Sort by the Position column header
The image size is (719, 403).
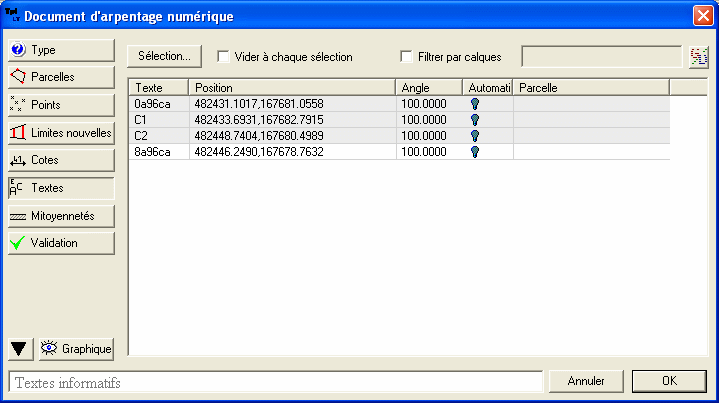coord(292,87)
